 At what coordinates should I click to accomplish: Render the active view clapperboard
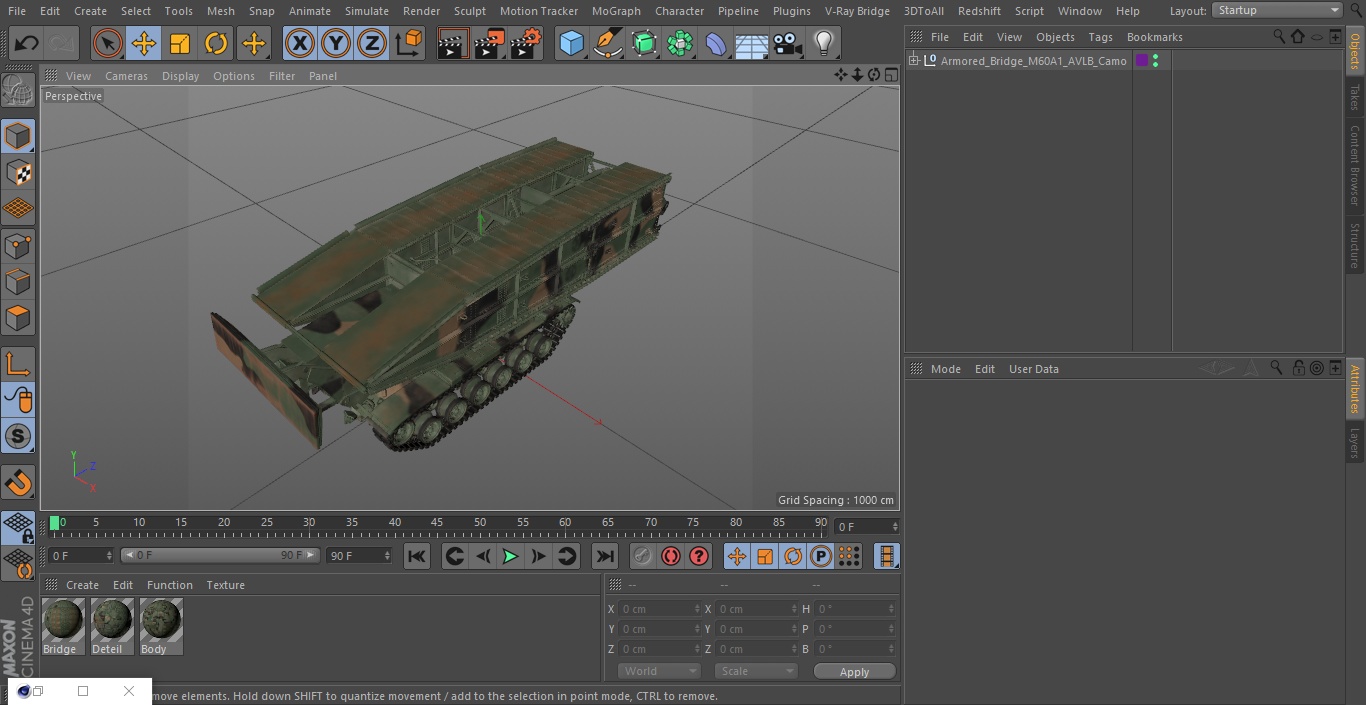tap(453, 43)
